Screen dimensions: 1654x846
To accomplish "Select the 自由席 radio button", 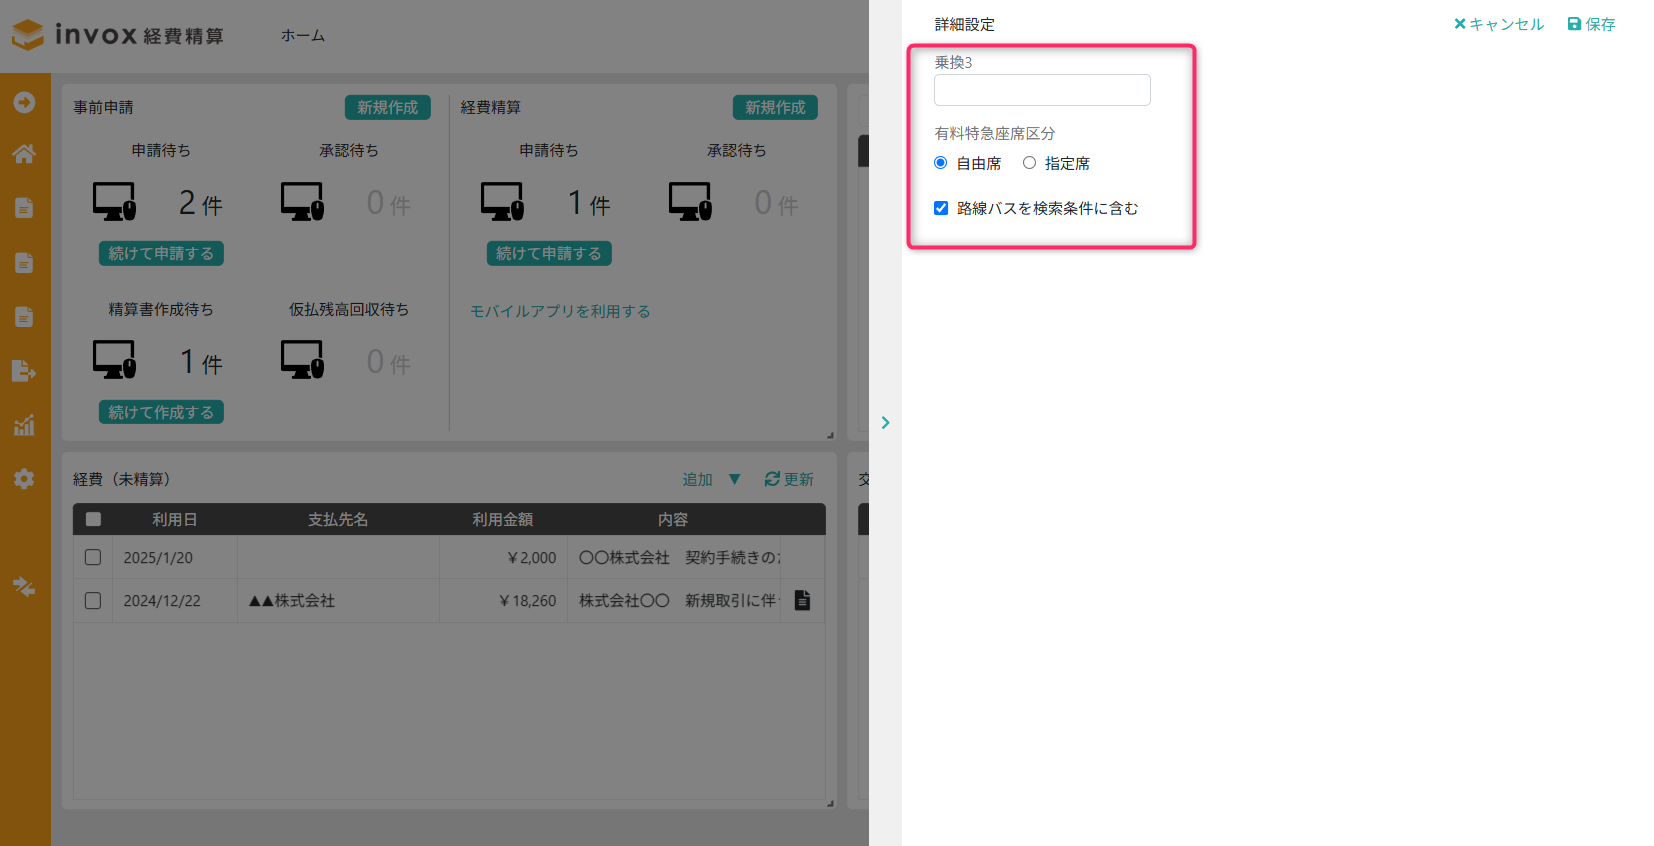I will 940,163.
